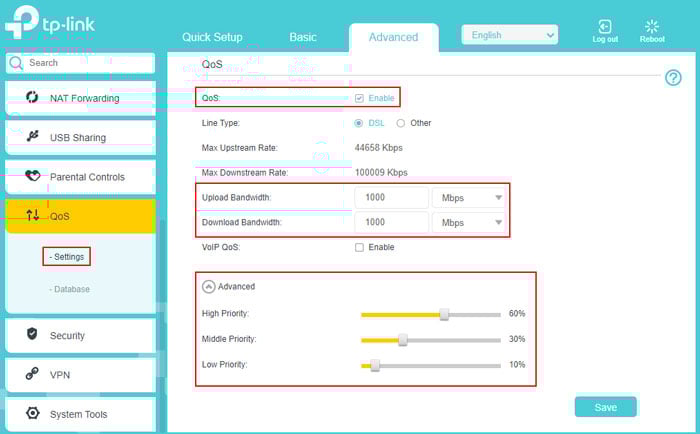This screenshot has width=700, height=434.
Task: Open the English language dropdown
Action: coord(509,35)
